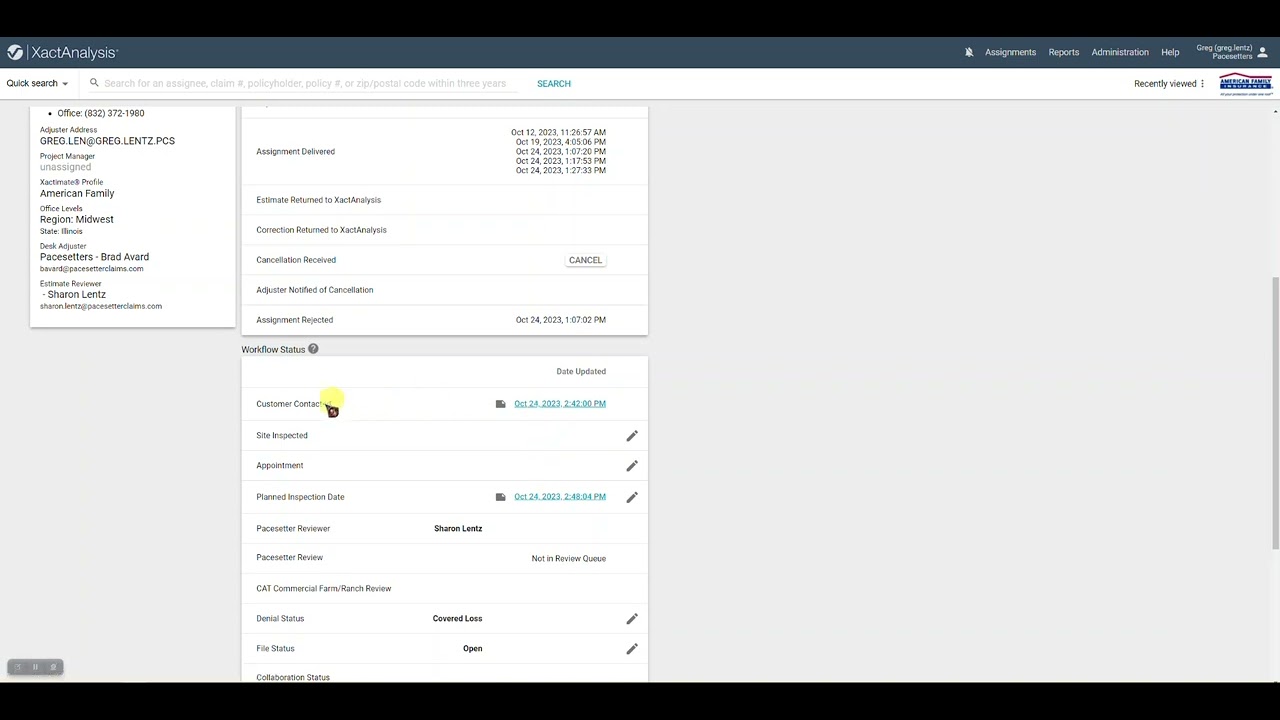
Task: Click the Collaboration Status label
Action: coord(293,678)
